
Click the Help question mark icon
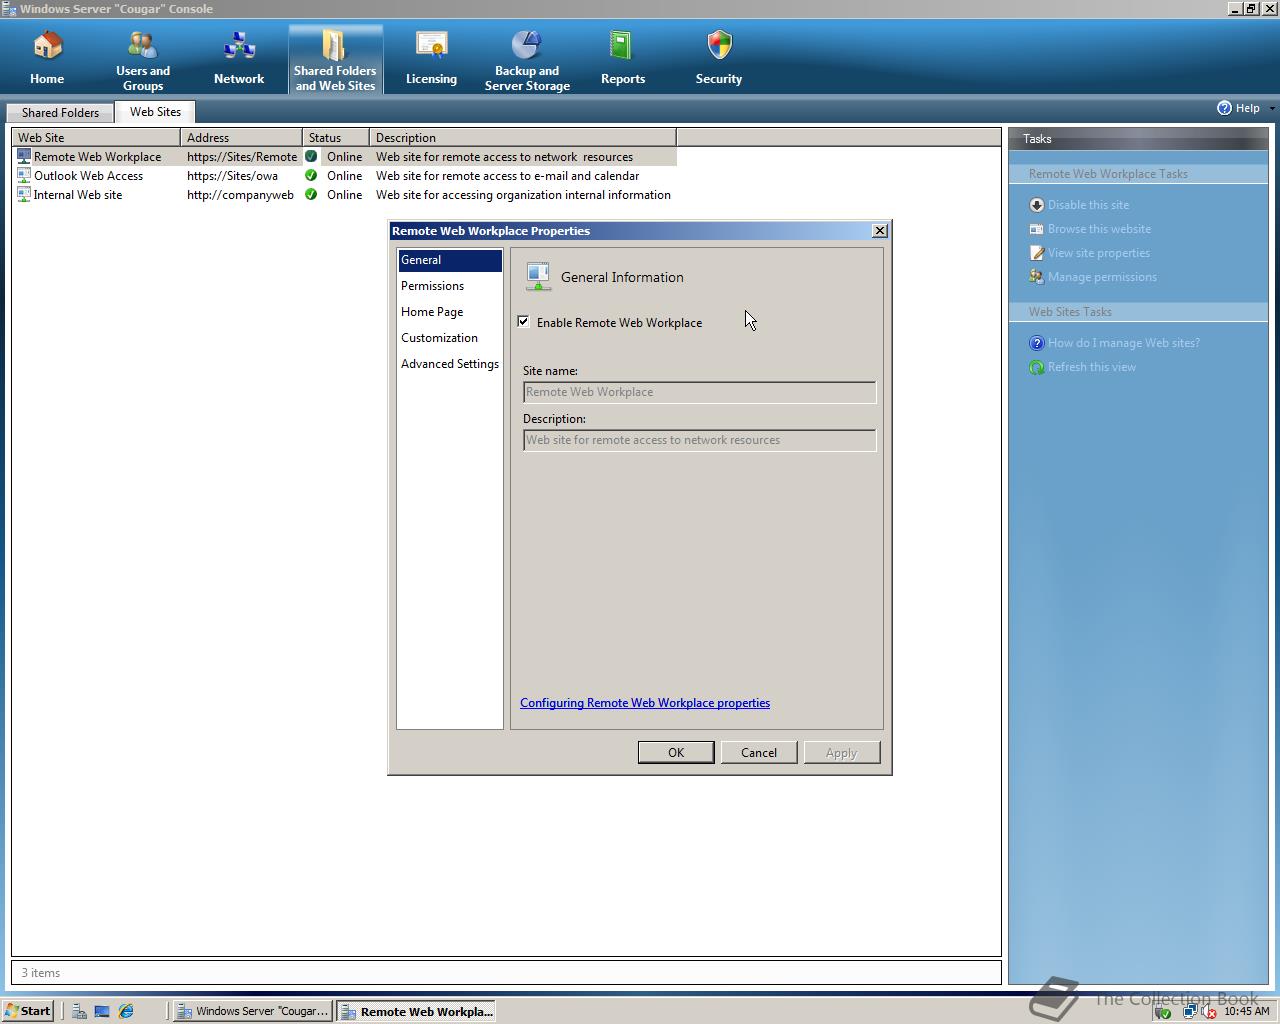tap(1224, 108)
